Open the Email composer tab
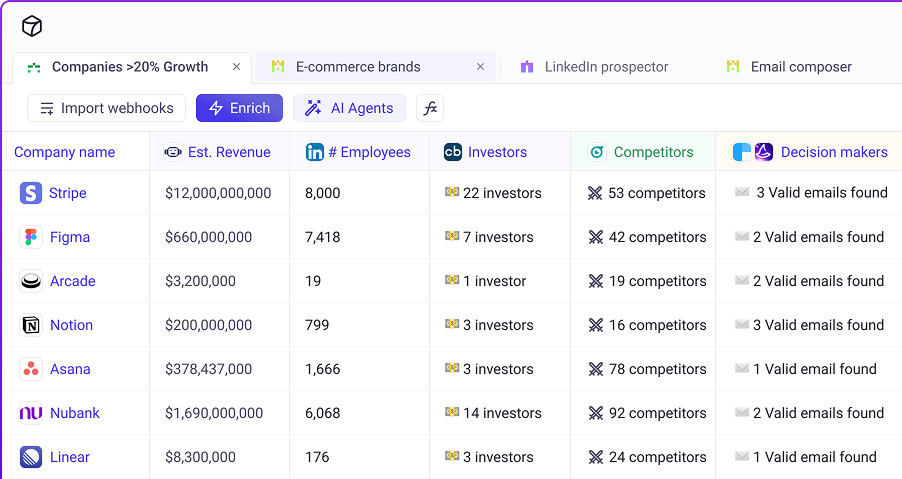Image resolution: width=902 pixels, height=479 pixels. 790,67
